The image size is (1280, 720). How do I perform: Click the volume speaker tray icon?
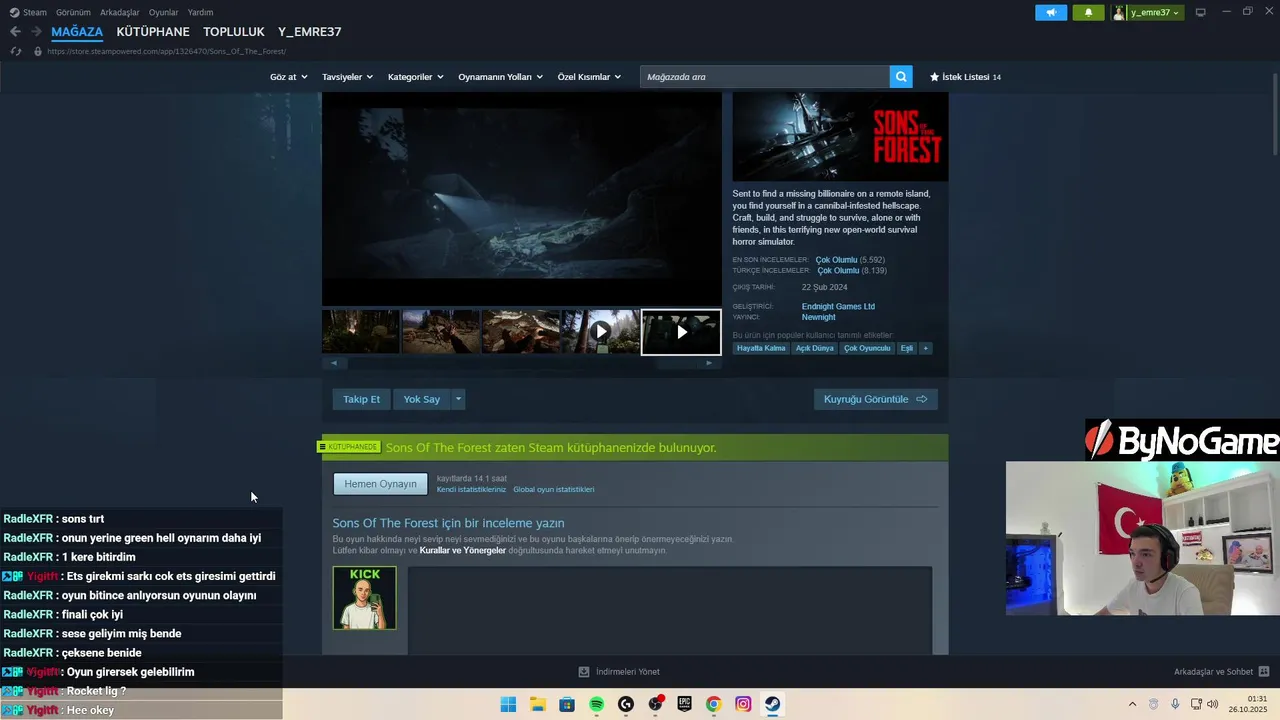pos(1213,704)
